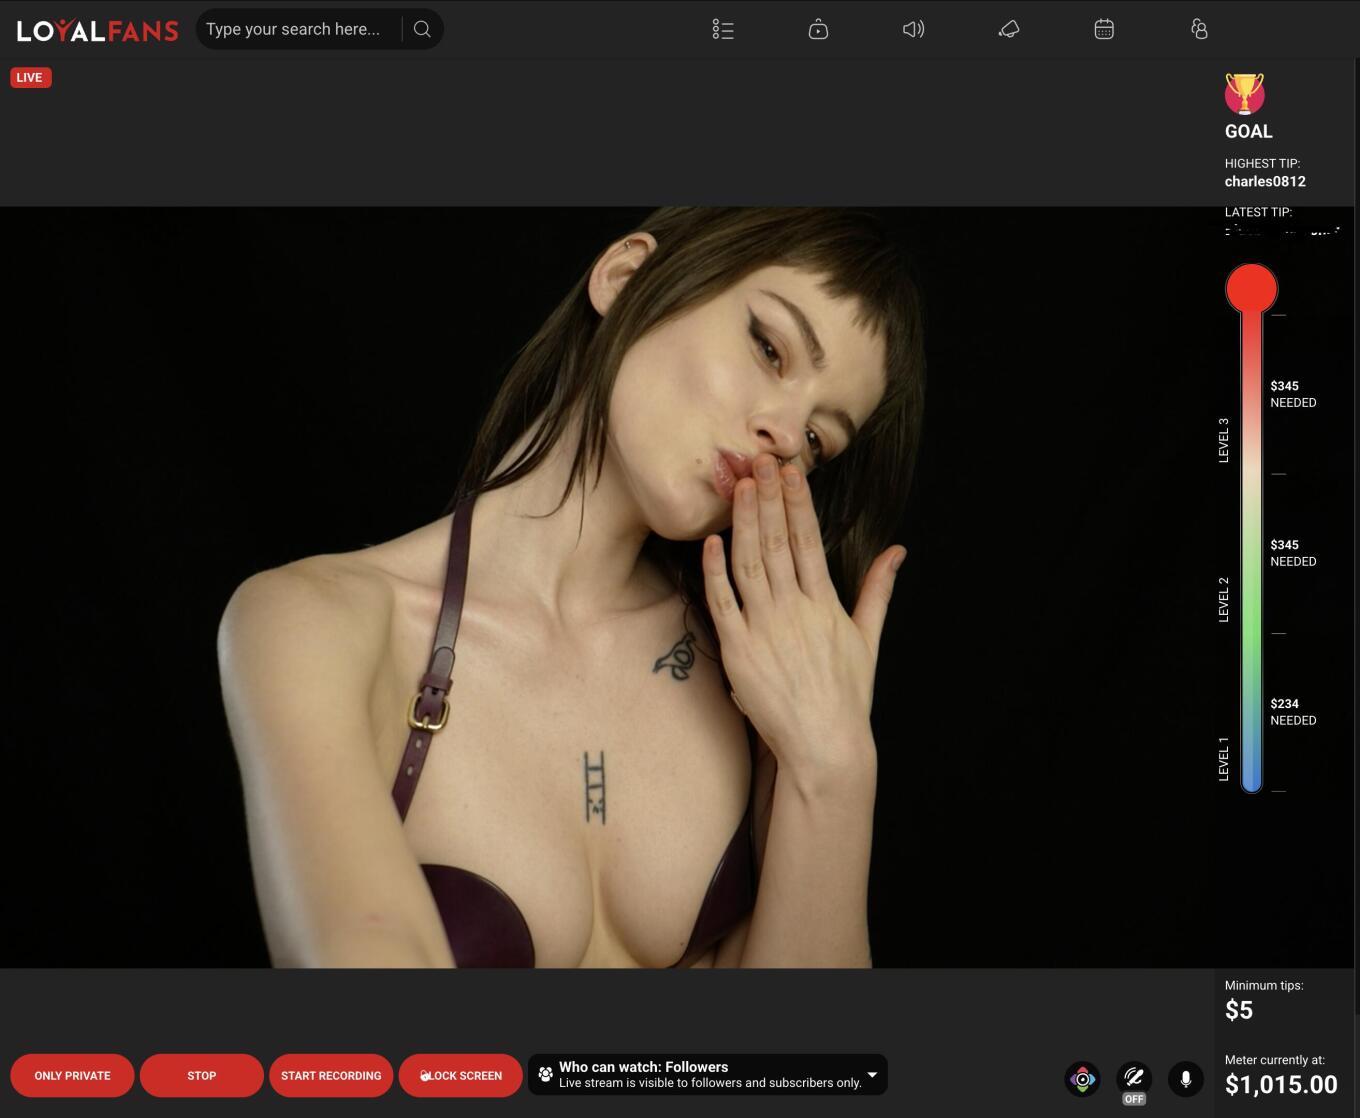Open the list feed icon in header
Viewport: 1360px width, 1118px height.
(723, 30)
